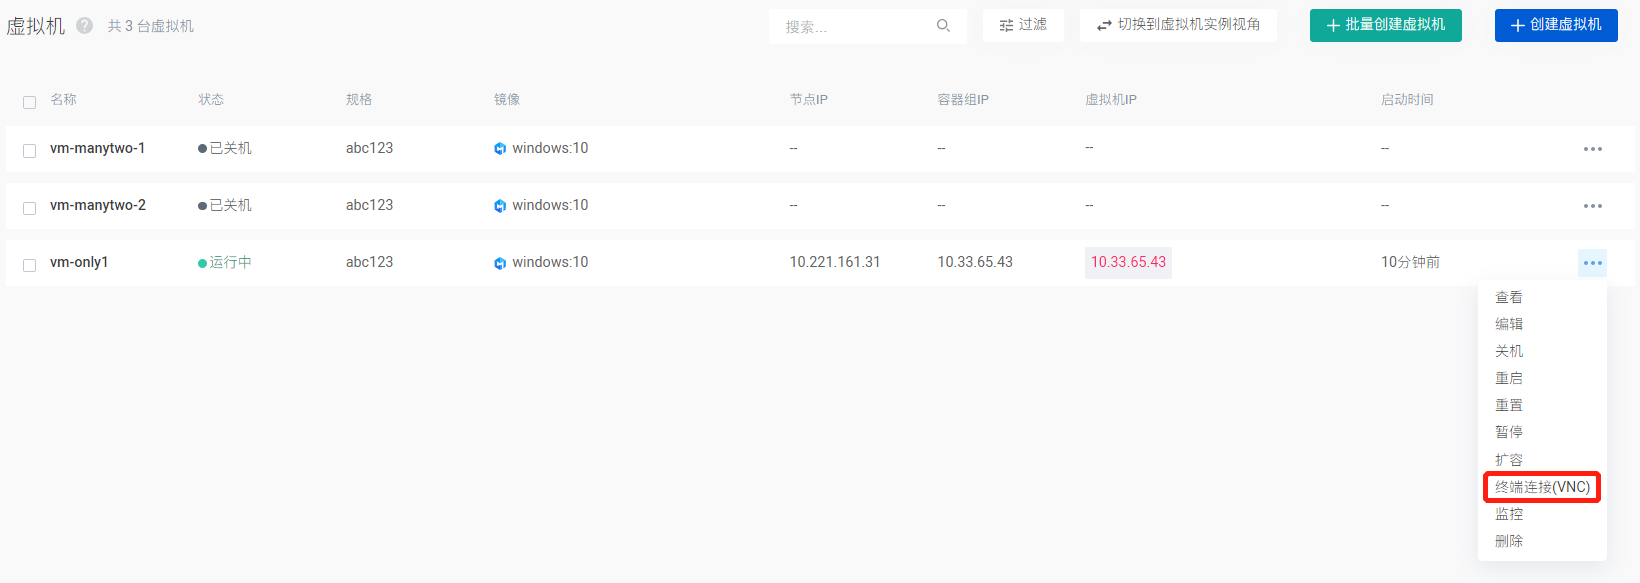Choose 删除 from the actions menu
This screenshot has width=1640, height=583.
[1509, 541]
